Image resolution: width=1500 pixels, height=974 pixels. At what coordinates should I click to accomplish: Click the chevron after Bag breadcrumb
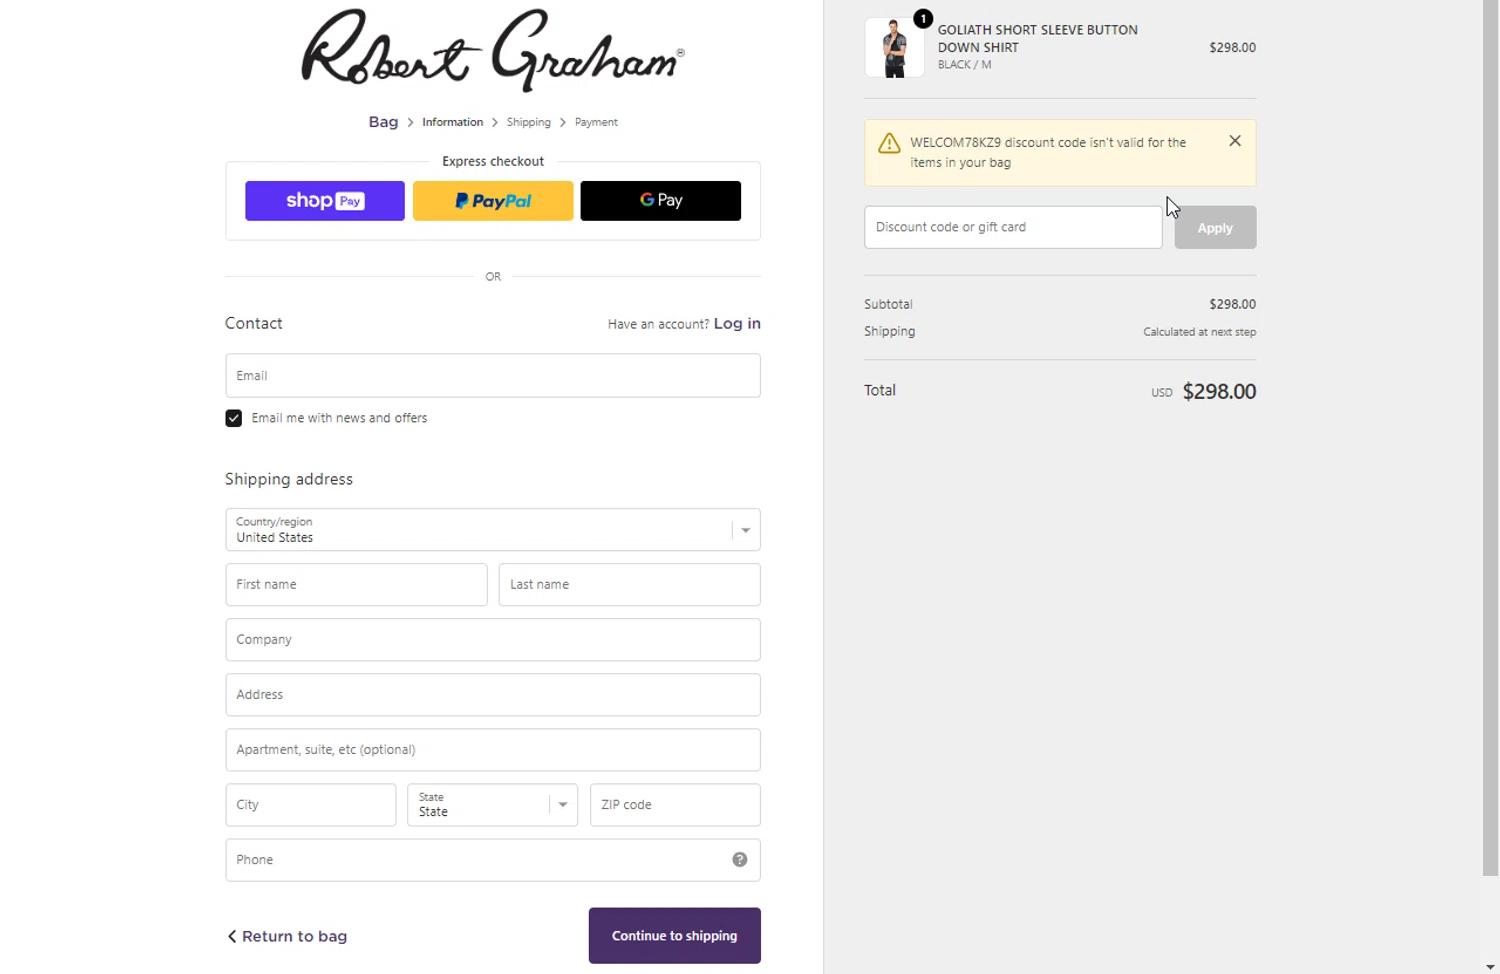coord(410,122)
